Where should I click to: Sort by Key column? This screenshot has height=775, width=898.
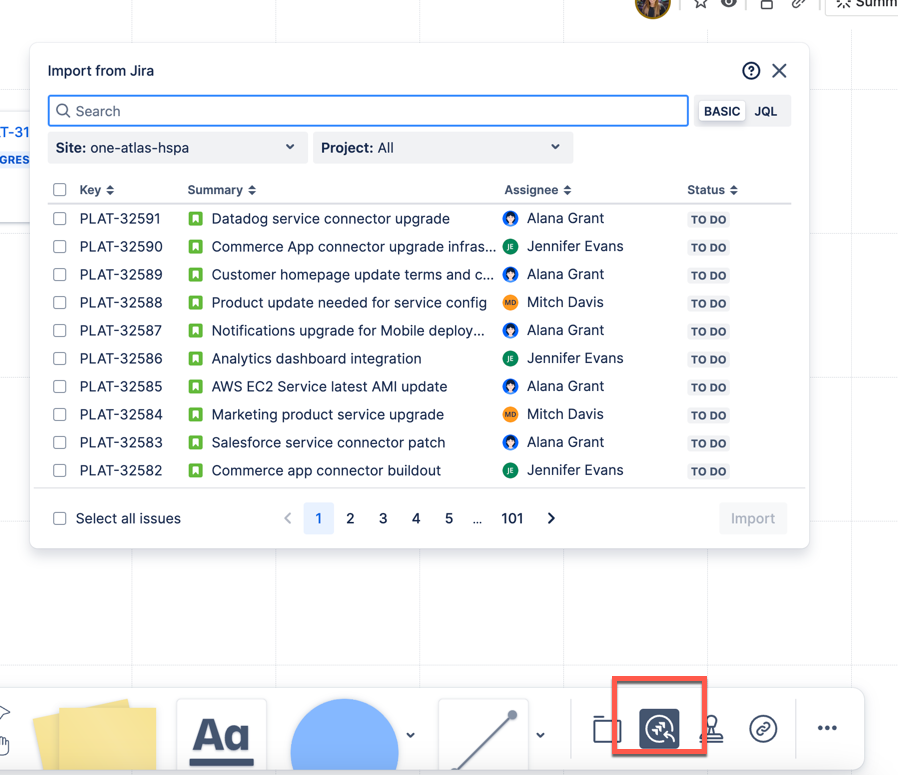(97, 190)
